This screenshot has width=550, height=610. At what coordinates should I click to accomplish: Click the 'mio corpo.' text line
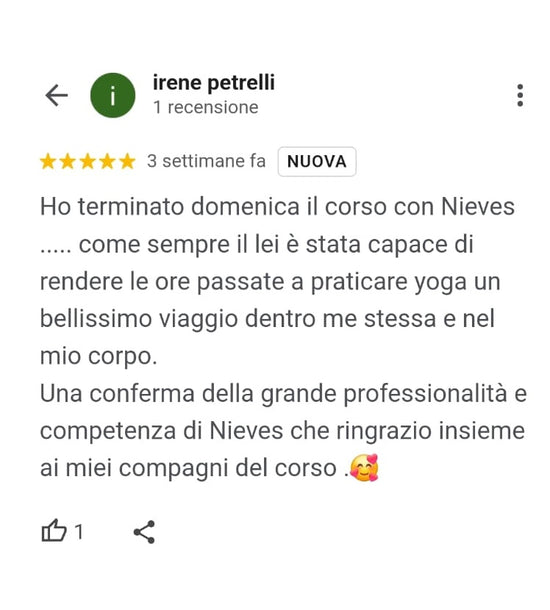99,357
